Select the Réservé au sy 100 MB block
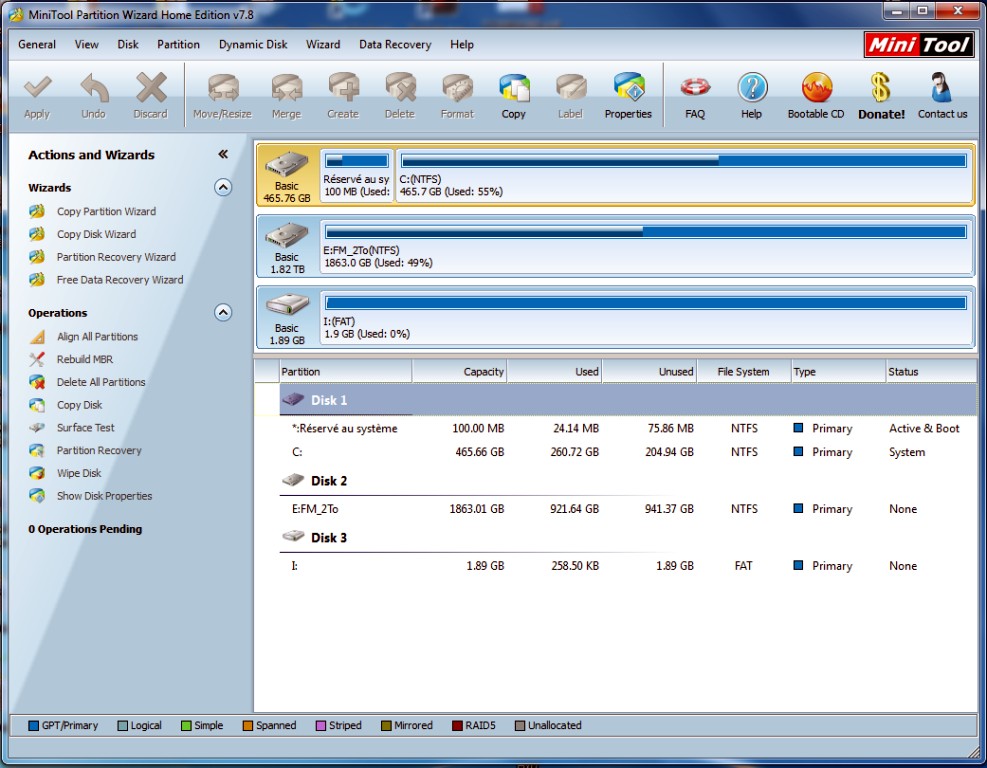This screenshot has height=768, width=987. (357, 176)
